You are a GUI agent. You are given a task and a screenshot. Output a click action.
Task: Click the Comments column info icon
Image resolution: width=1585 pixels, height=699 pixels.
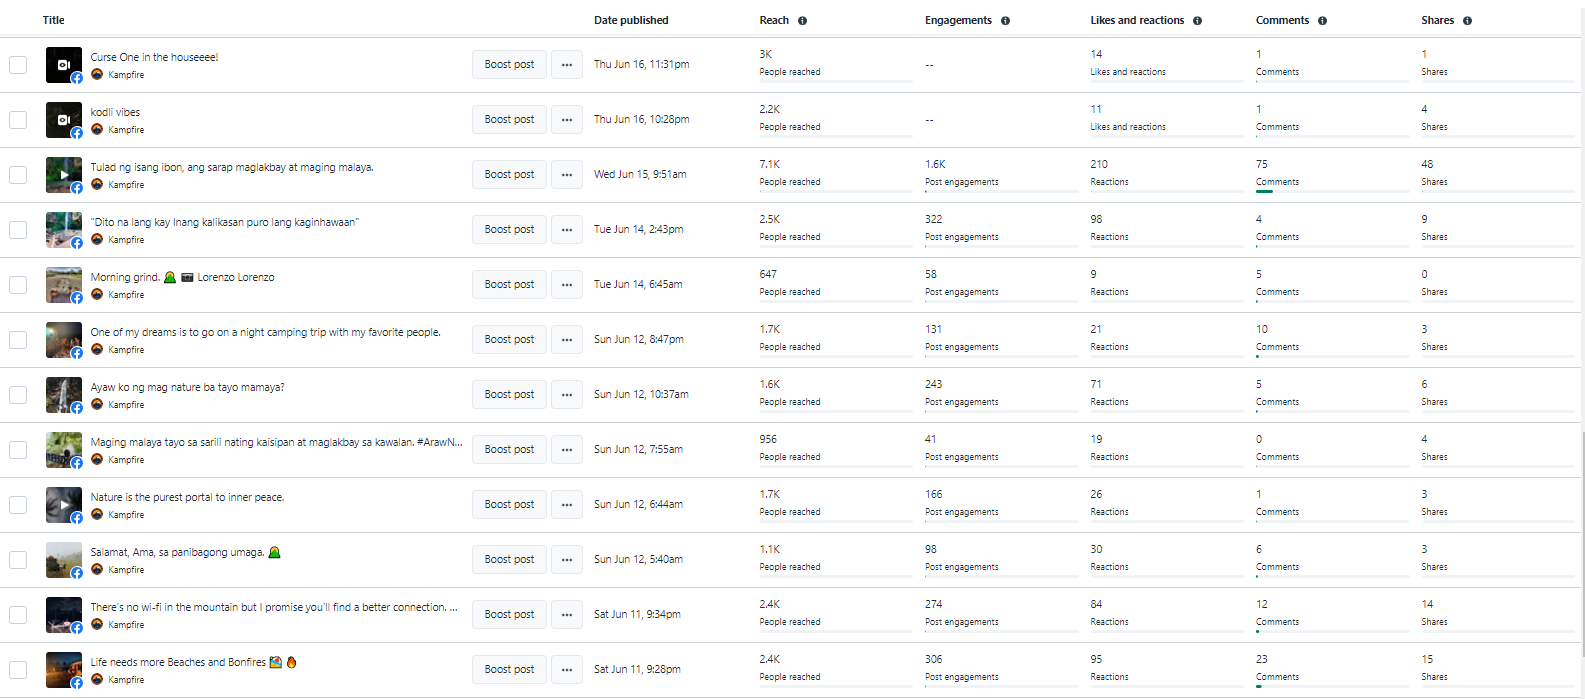(1322, 21)
